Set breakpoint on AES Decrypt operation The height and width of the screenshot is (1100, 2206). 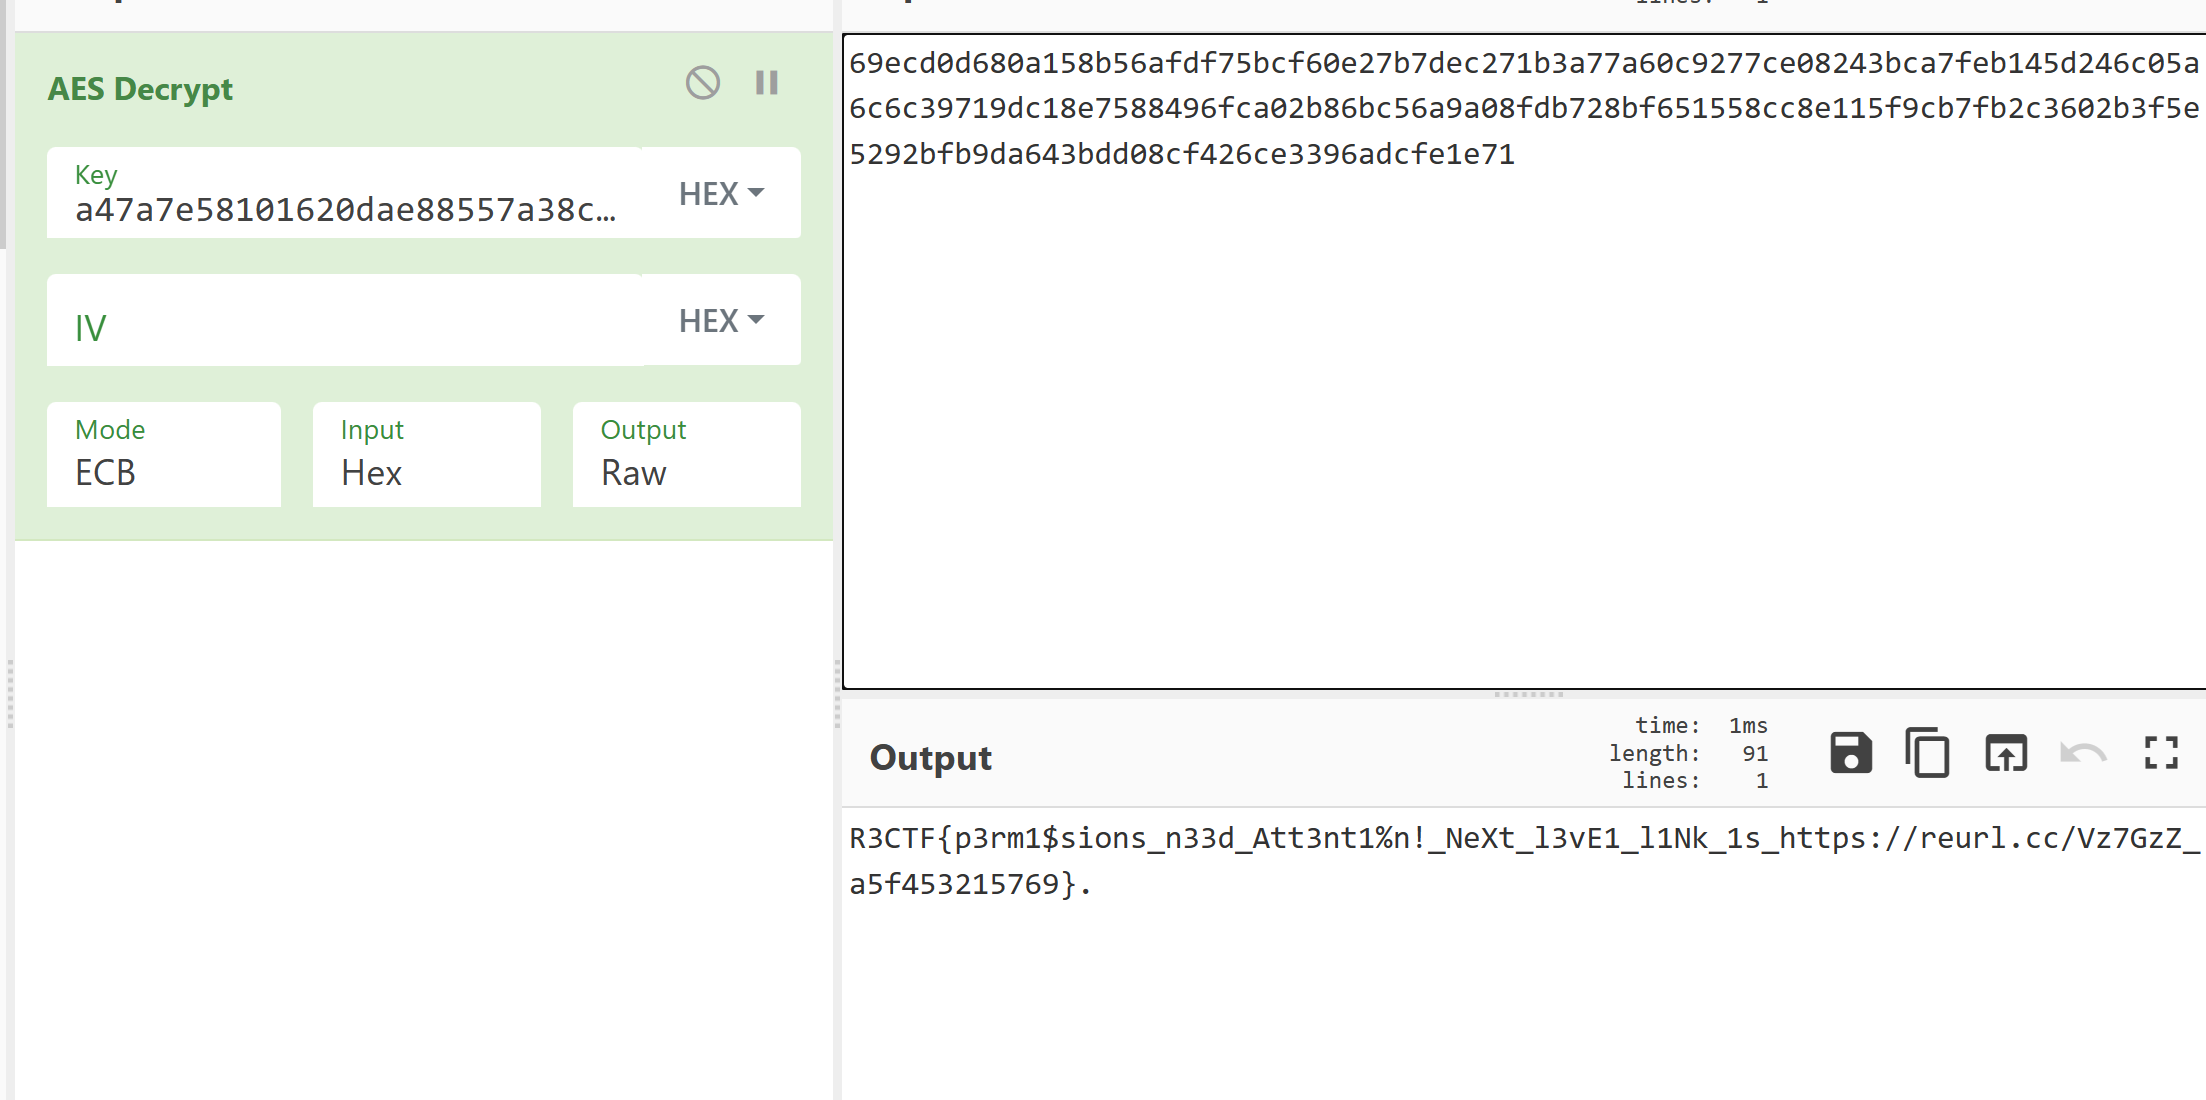767,82
